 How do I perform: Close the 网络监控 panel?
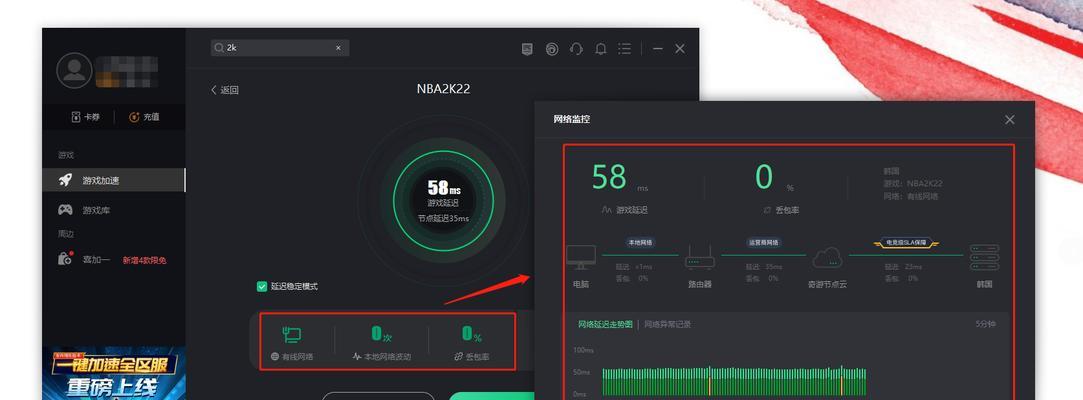point(1010,120)
